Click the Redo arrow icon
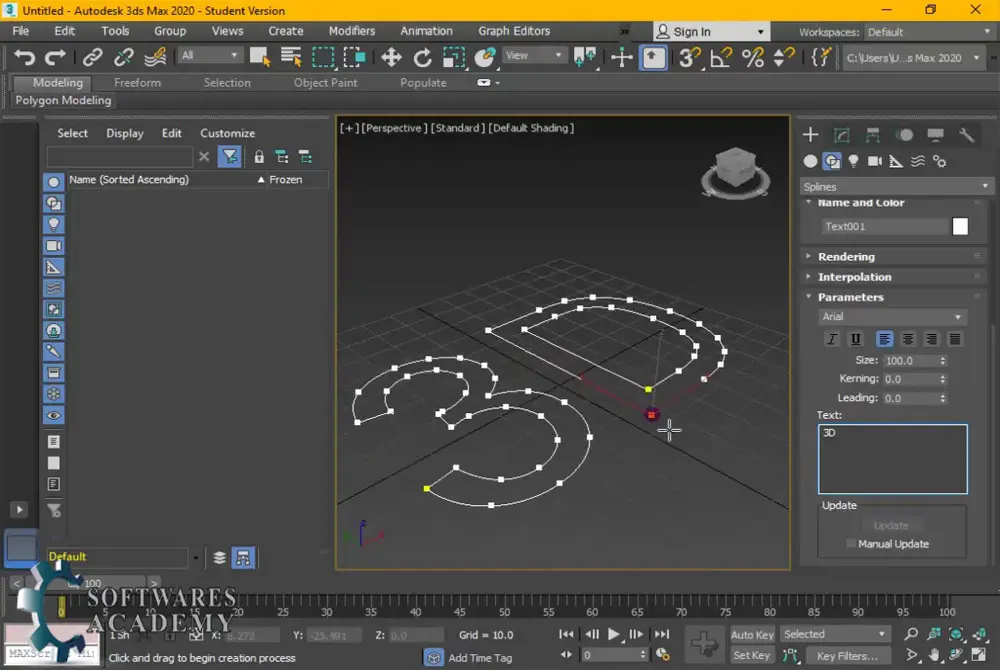This screenshot has height=670, width=1000. coord(55,57)
